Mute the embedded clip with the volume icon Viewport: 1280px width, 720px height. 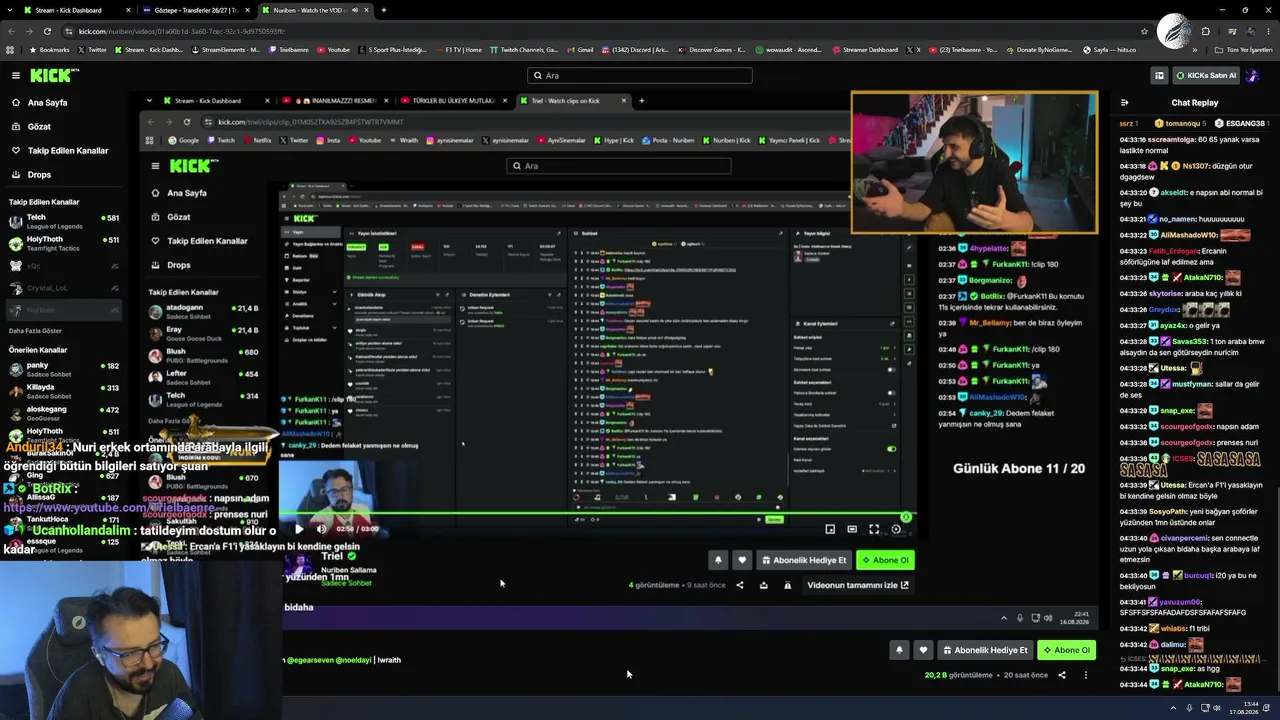321,529
